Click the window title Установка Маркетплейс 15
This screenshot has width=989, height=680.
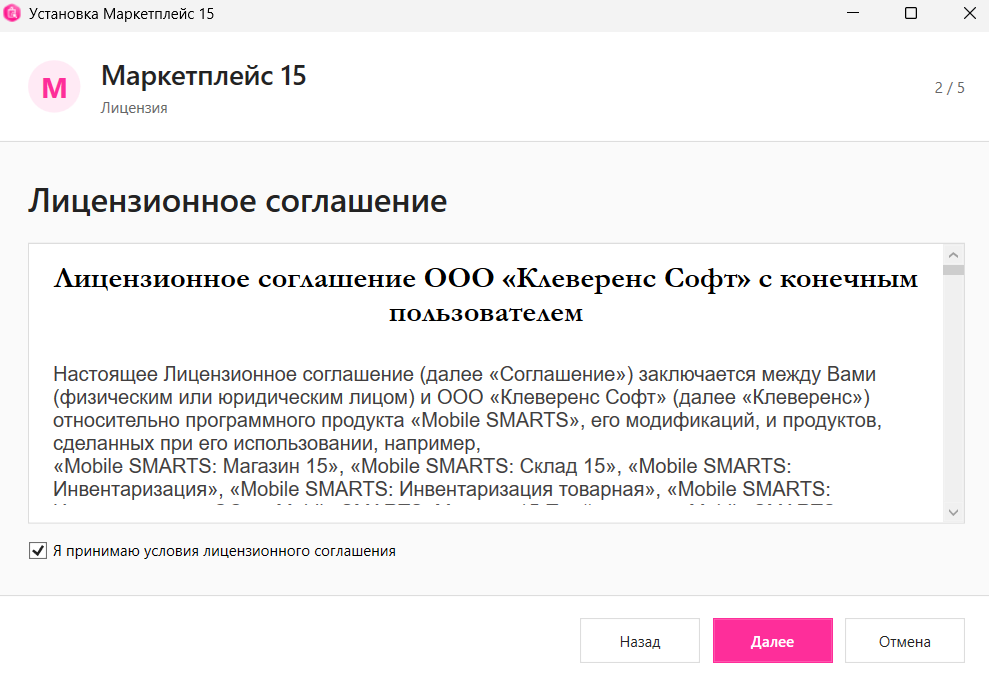point(122,14)
